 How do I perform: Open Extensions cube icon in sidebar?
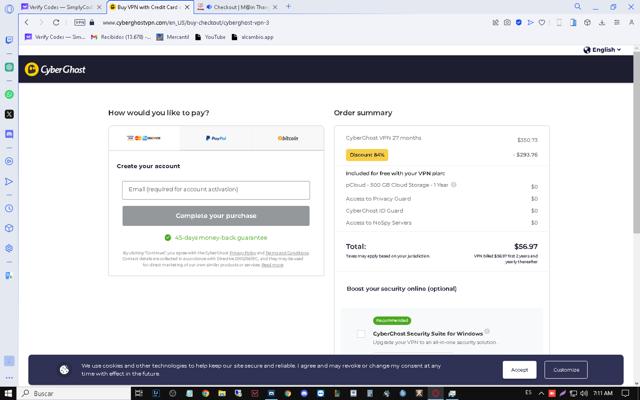tap(9, 228)
